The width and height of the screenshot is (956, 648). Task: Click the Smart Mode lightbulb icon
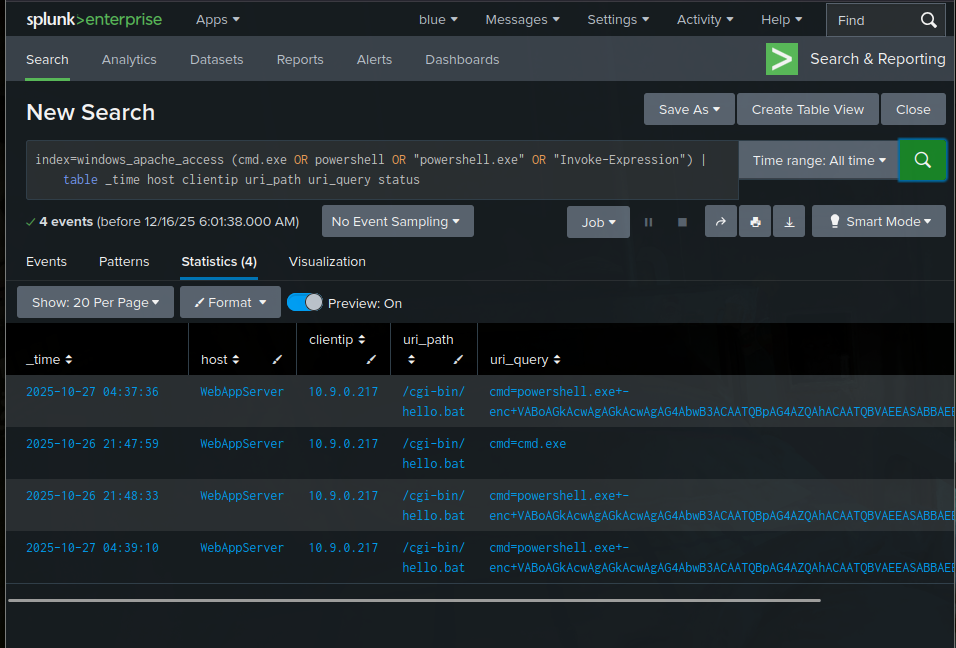point(835,221)
